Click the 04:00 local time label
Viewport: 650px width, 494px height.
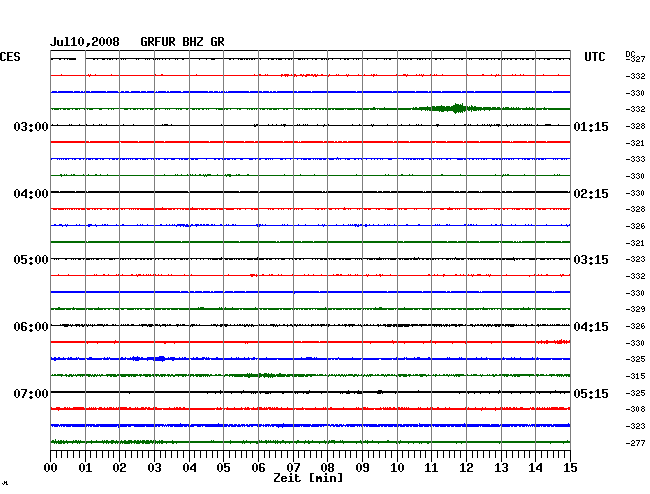[31, 194]
